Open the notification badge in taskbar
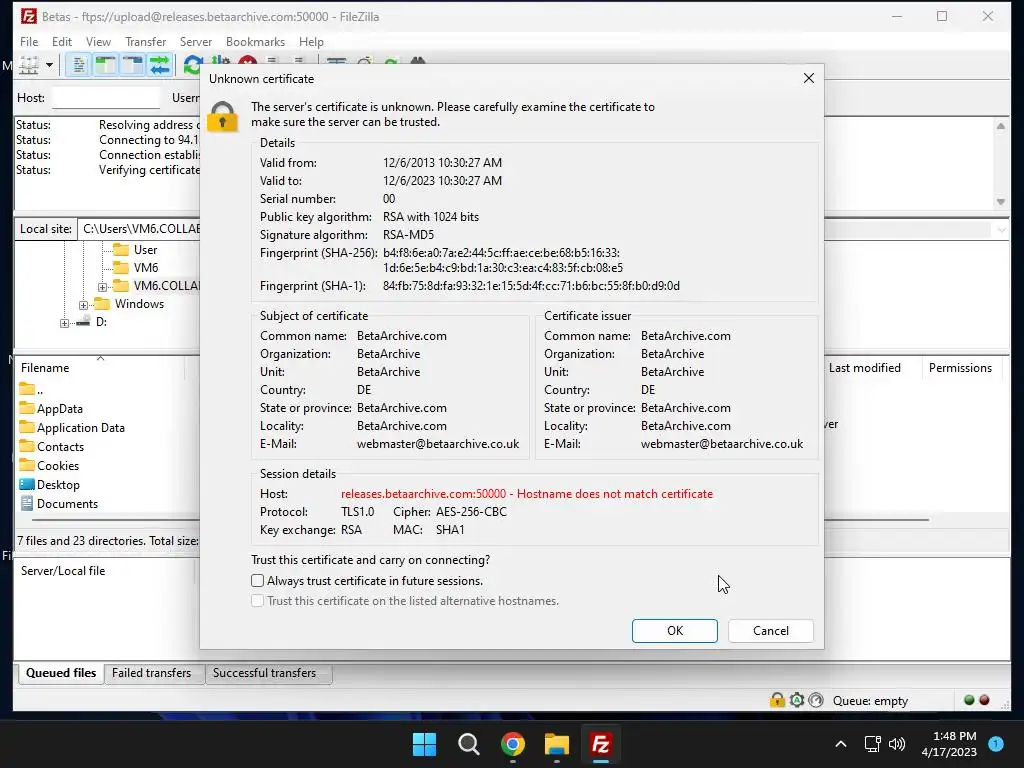Image resolution: width=1024 pixels, height=768 pixels. [x=996, y=743]
